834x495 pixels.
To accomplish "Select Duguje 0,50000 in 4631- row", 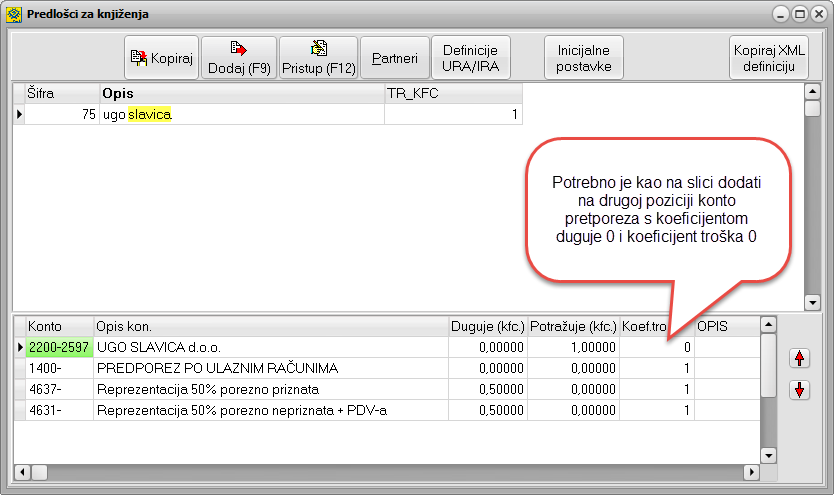I will pyautogui.click(x=488, y=410).
